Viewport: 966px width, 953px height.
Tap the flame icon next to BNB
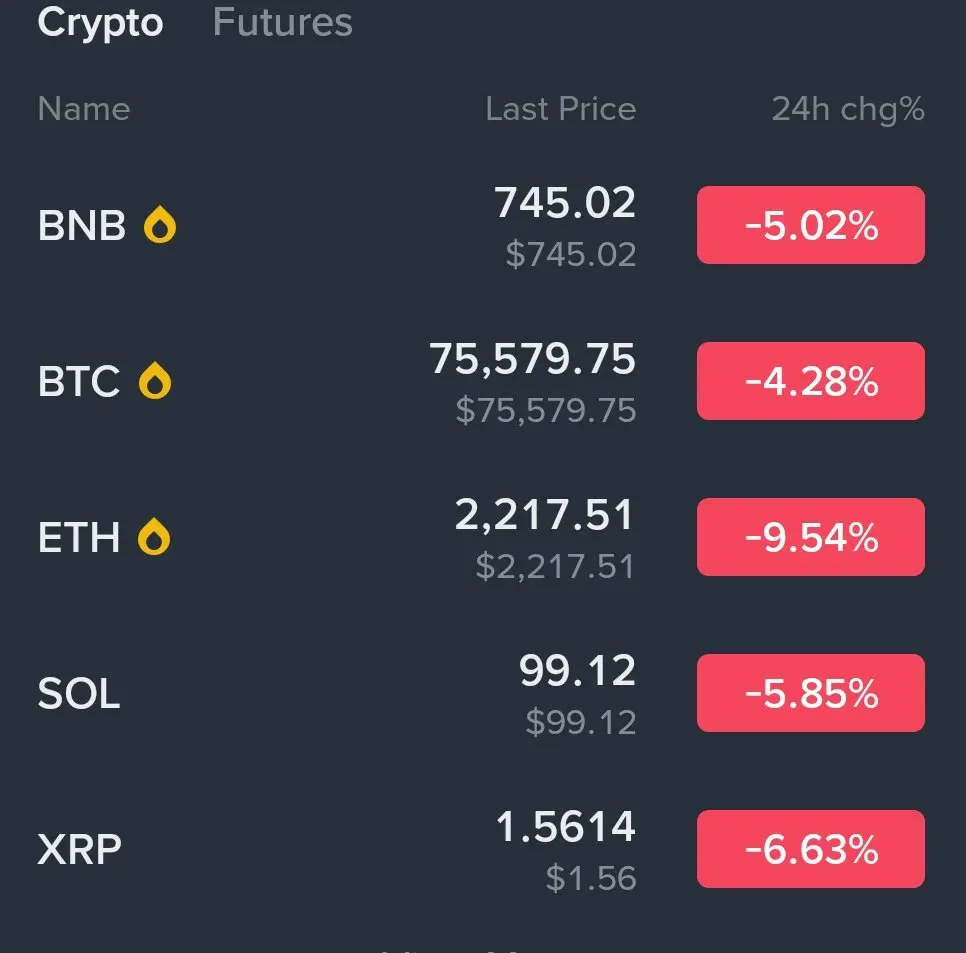[x=160, y=226]
